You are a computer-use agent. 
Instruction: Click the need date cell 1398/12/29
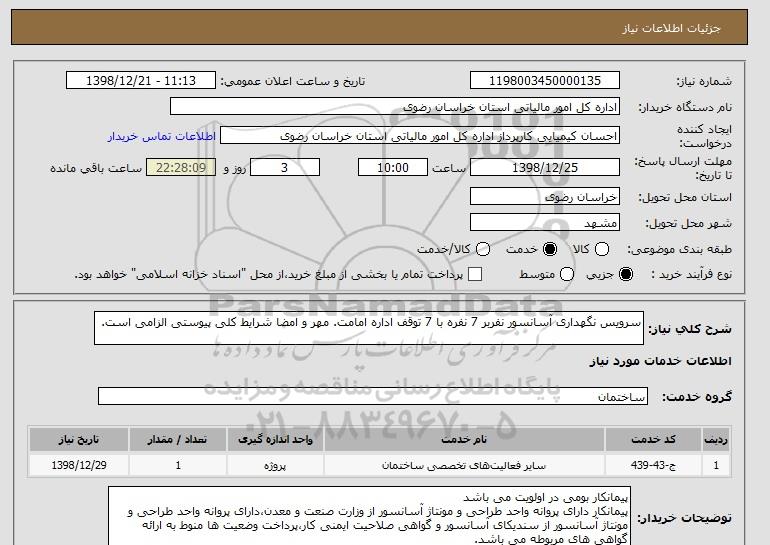click(79, 465)
